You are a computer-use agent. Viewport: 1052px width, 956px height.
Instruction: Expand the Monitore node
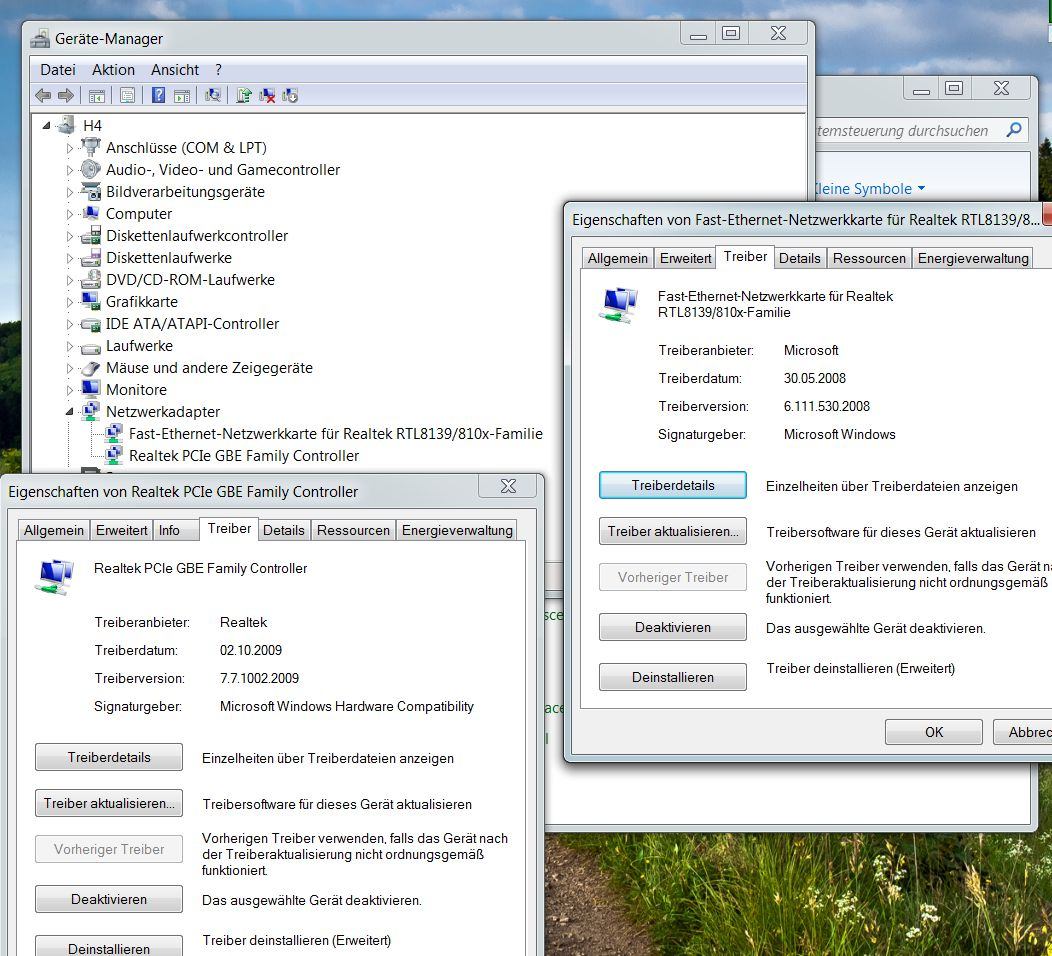pyautogui.click(x=69, y=390)
